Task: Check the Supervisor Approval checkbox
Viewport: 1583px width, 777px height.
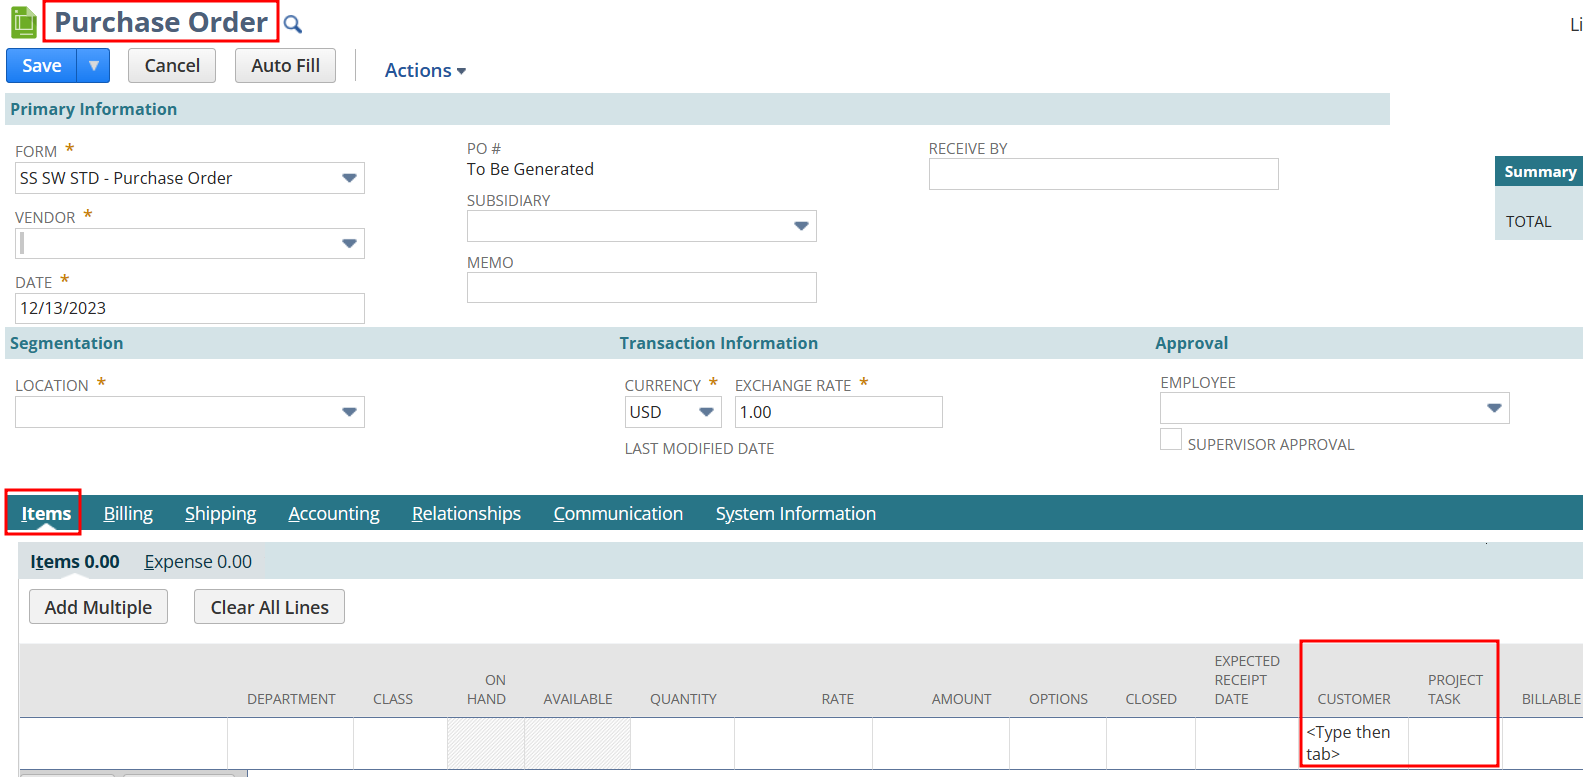Action: coord(1170,440)
